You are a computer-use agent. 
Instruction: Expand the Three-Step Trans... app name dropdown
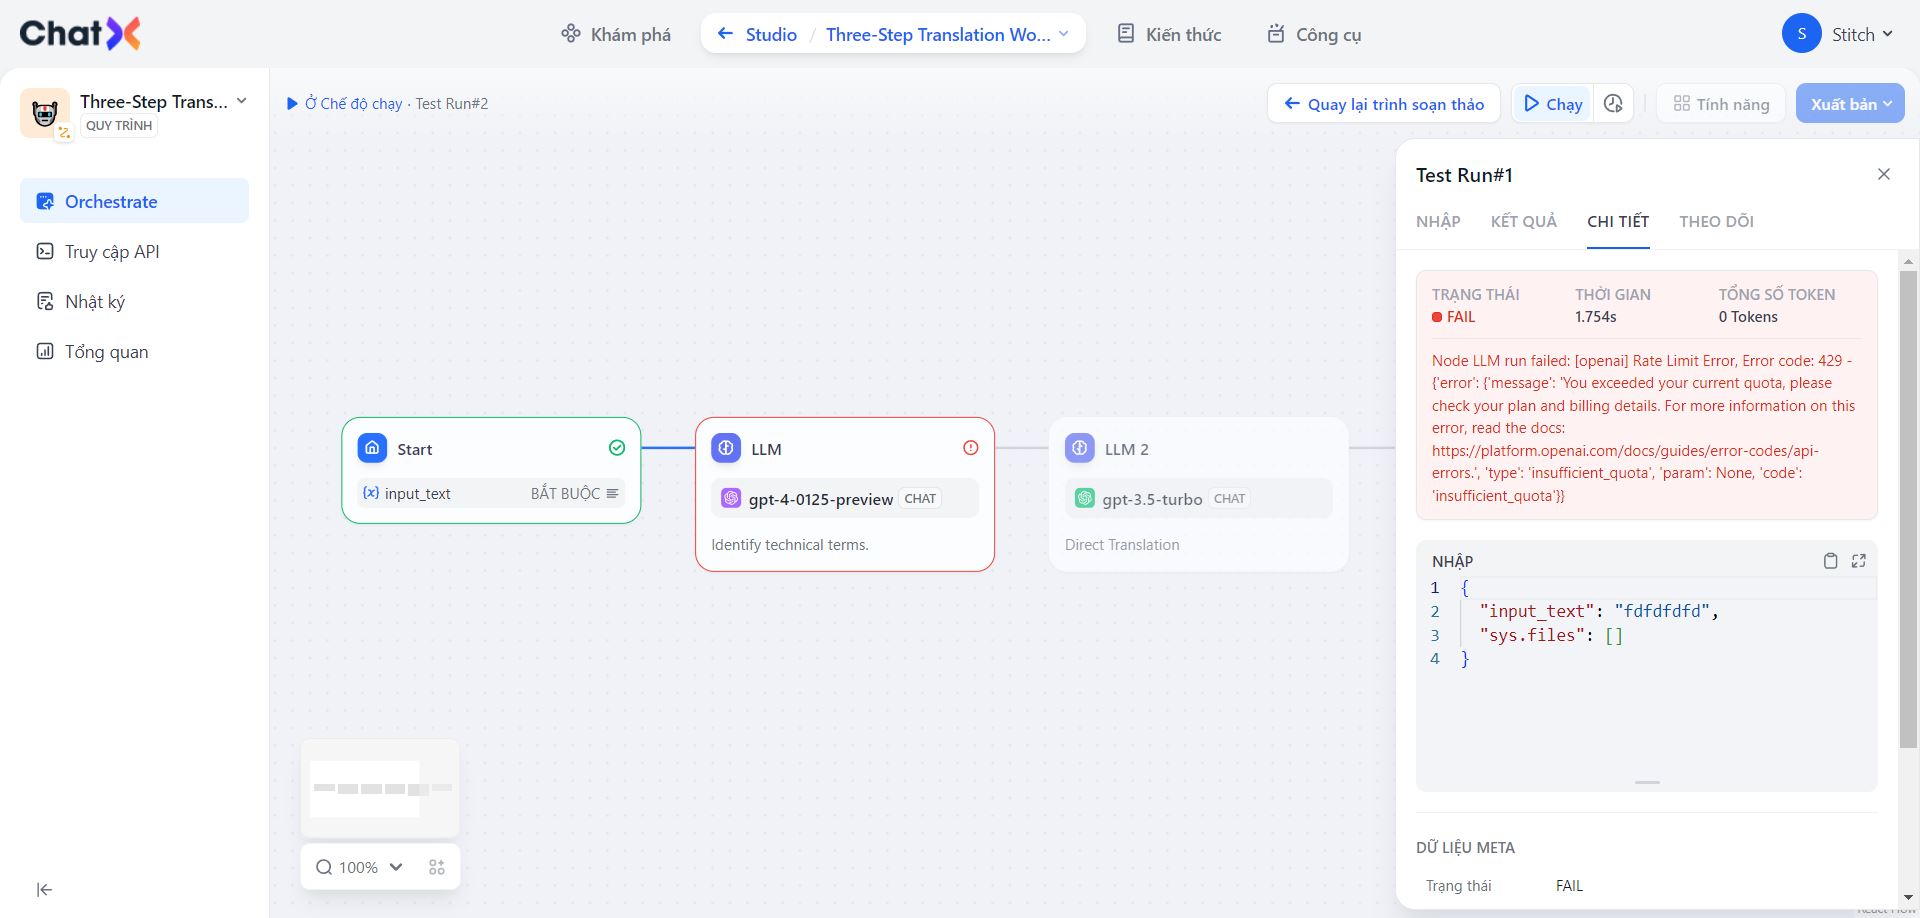241,102
